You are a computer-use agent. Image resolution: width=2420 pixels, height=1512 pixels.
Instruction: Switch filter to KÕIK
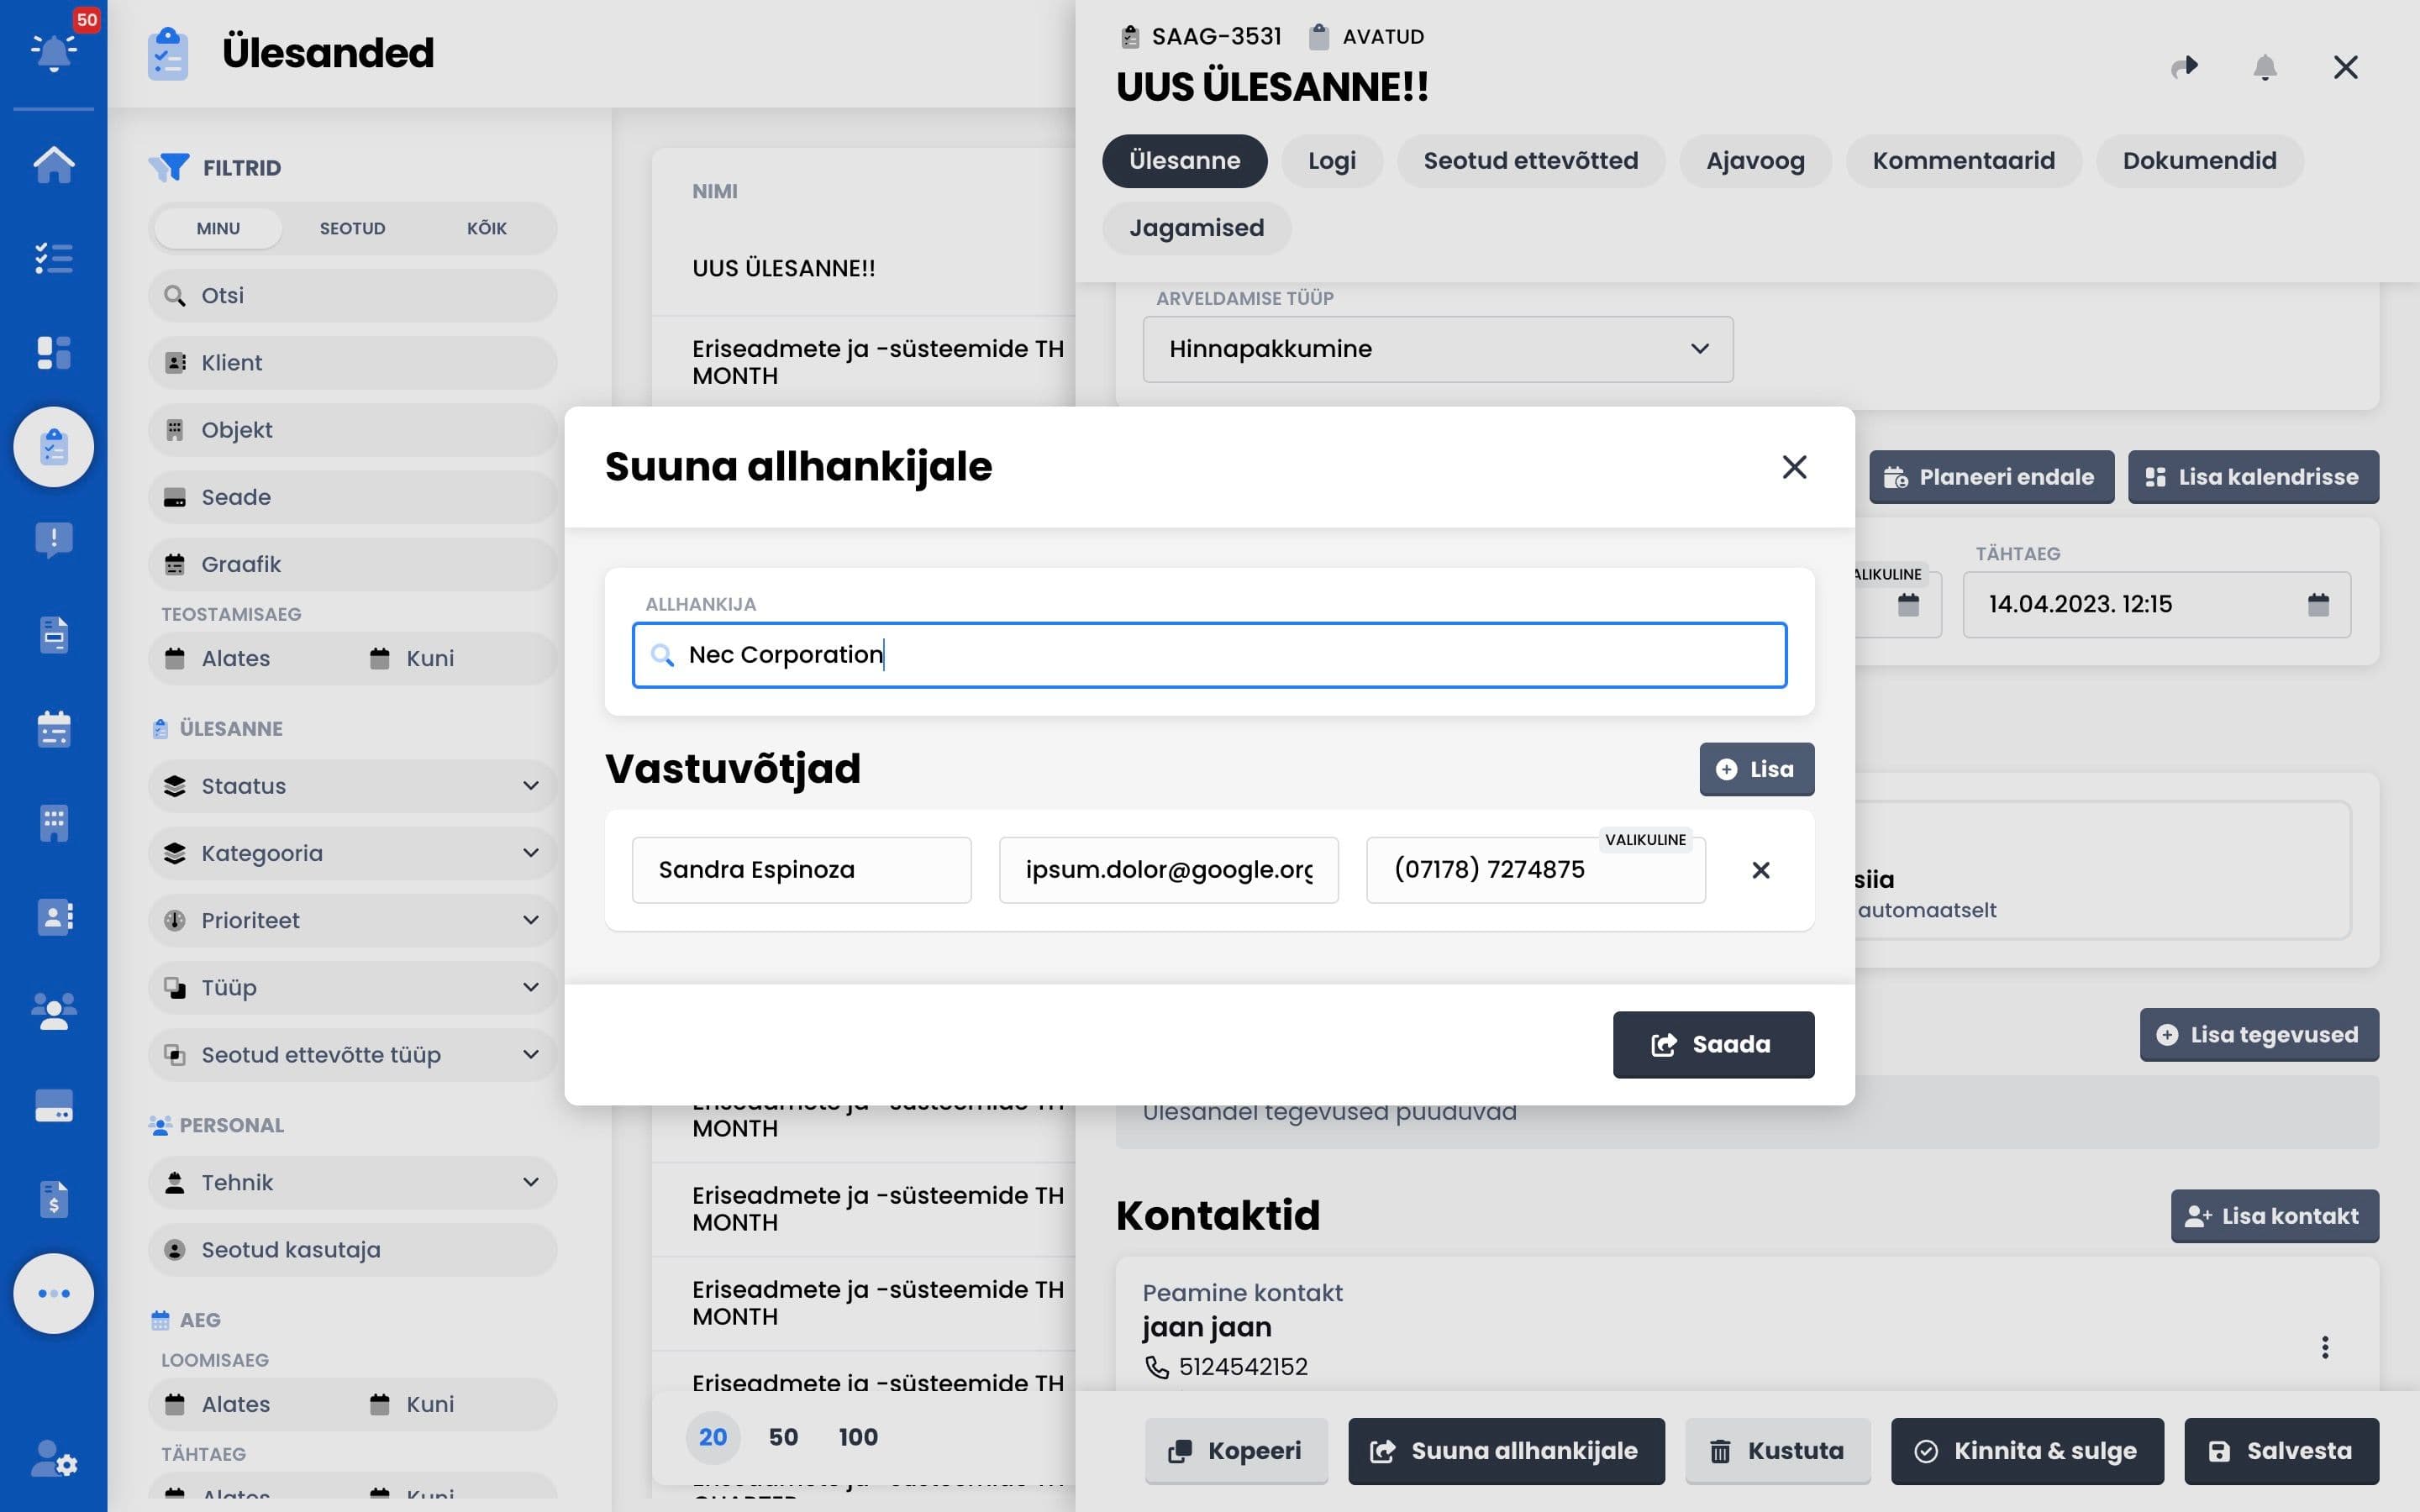(486, 228)
